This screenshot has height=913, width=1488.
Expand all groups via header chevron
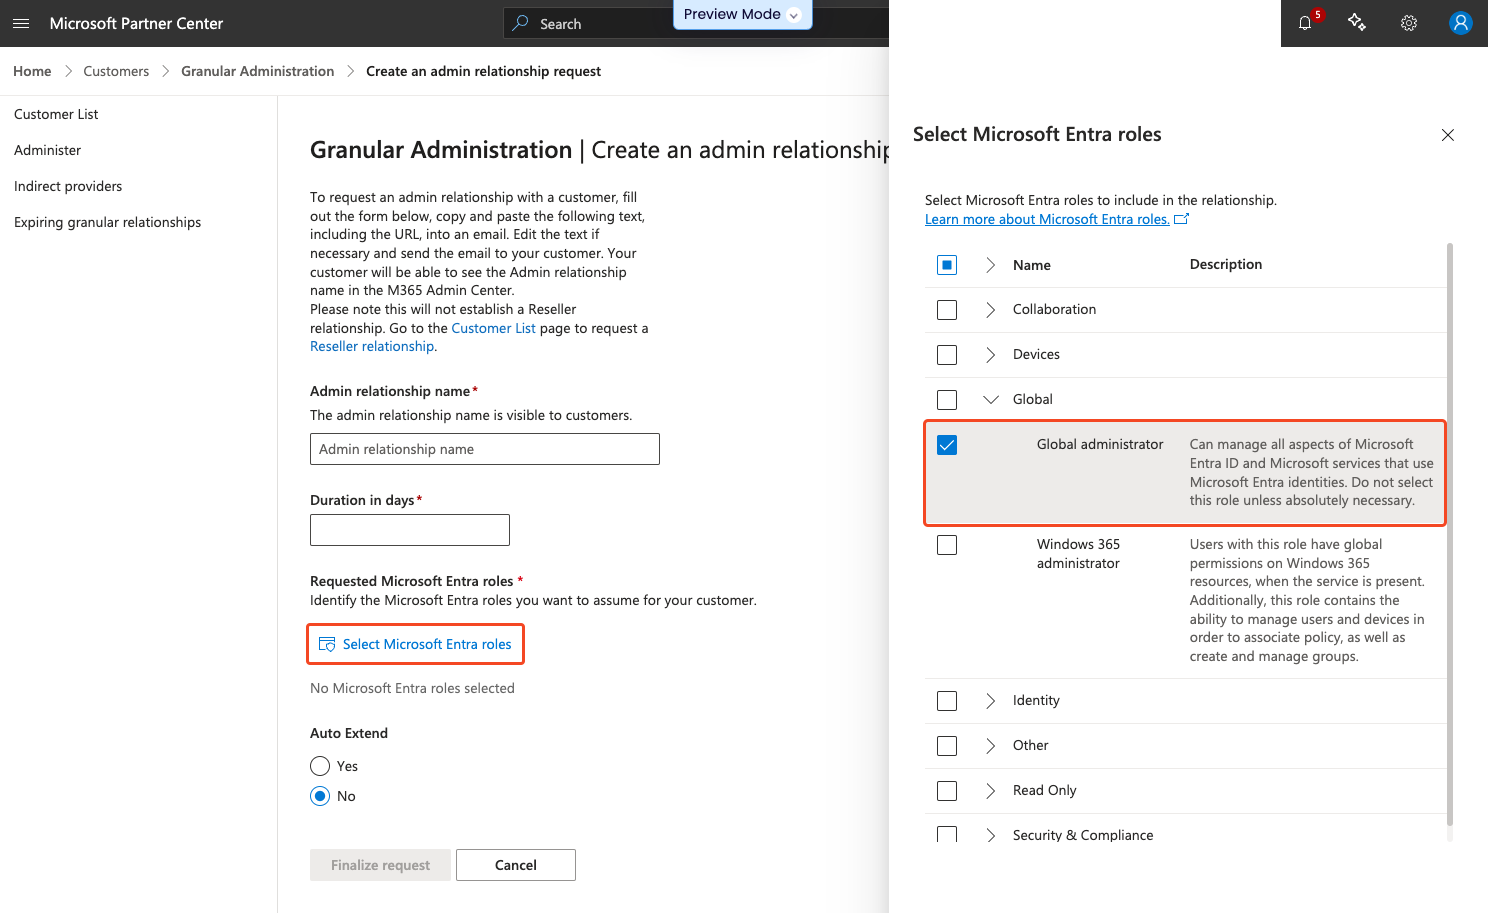tap(990, 265)
